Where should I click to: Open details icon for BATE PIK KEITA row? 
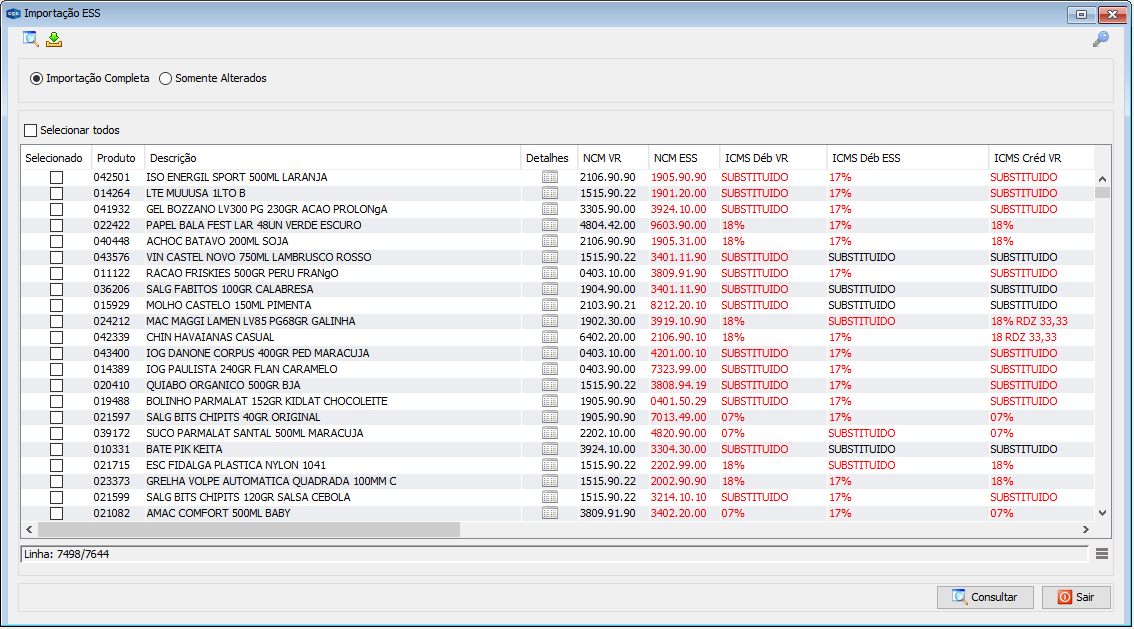[x=550, y=449]
